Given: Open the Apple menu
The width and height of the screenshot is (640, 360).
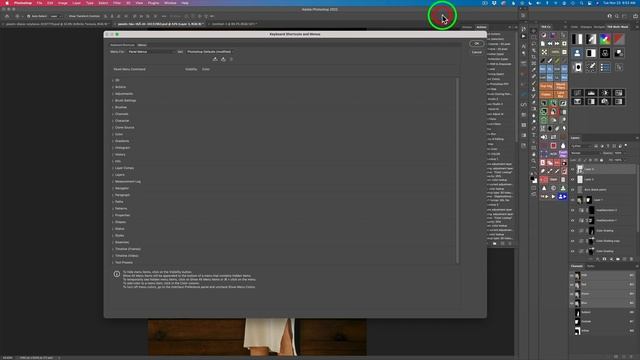Looking at the screenshot, I should point(7,3).
